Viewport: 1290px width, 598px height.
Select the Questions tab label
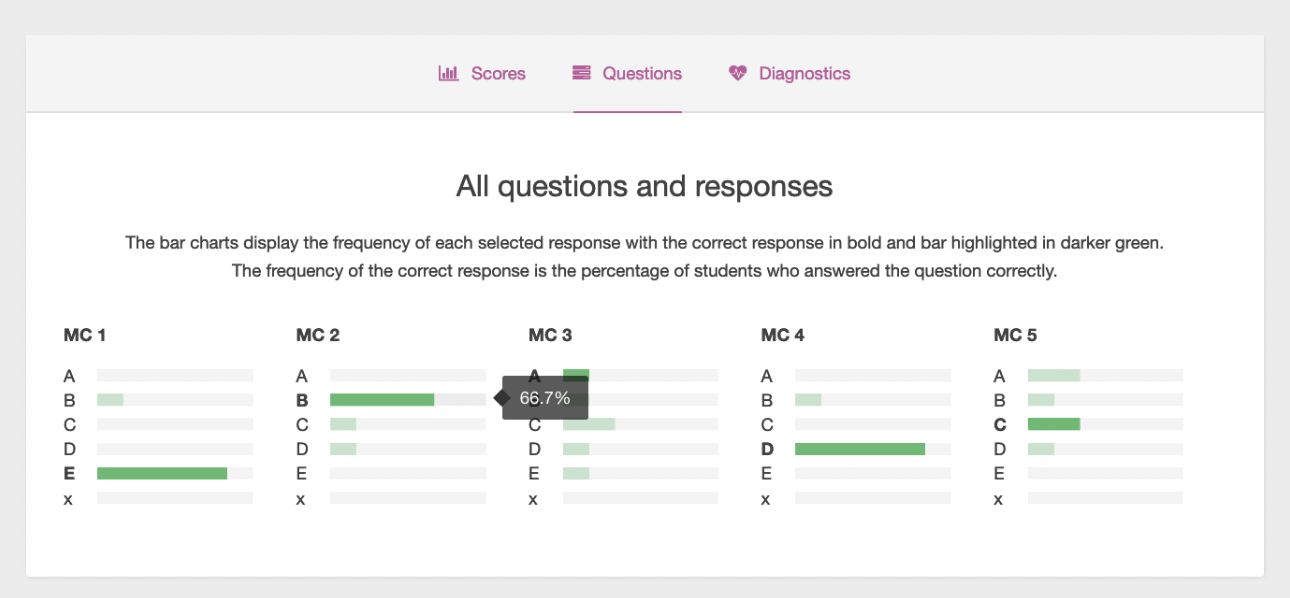tap(642, 73)
